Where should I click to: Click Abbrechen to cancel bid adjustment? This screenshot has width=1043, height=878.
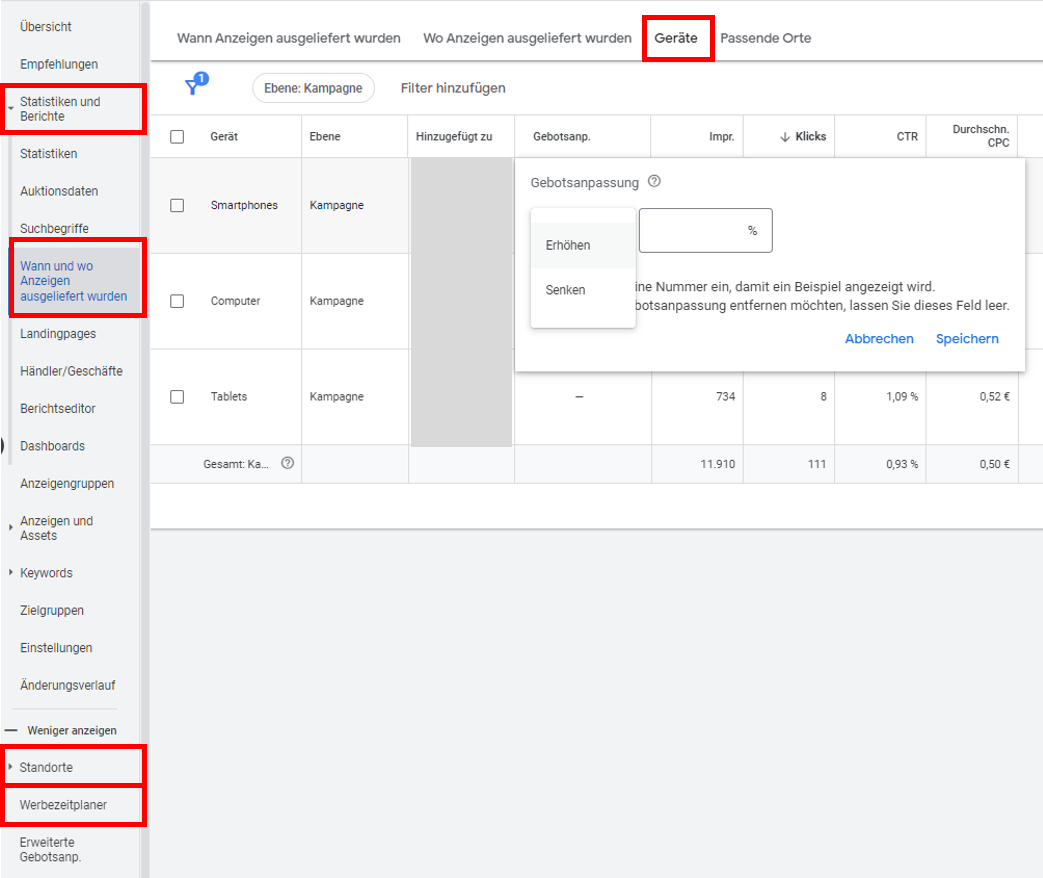pyautogui.click(x=879, y=339)
